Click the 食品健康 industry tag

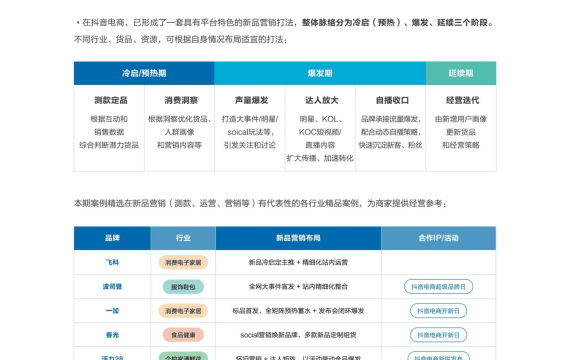coord(183,335)
